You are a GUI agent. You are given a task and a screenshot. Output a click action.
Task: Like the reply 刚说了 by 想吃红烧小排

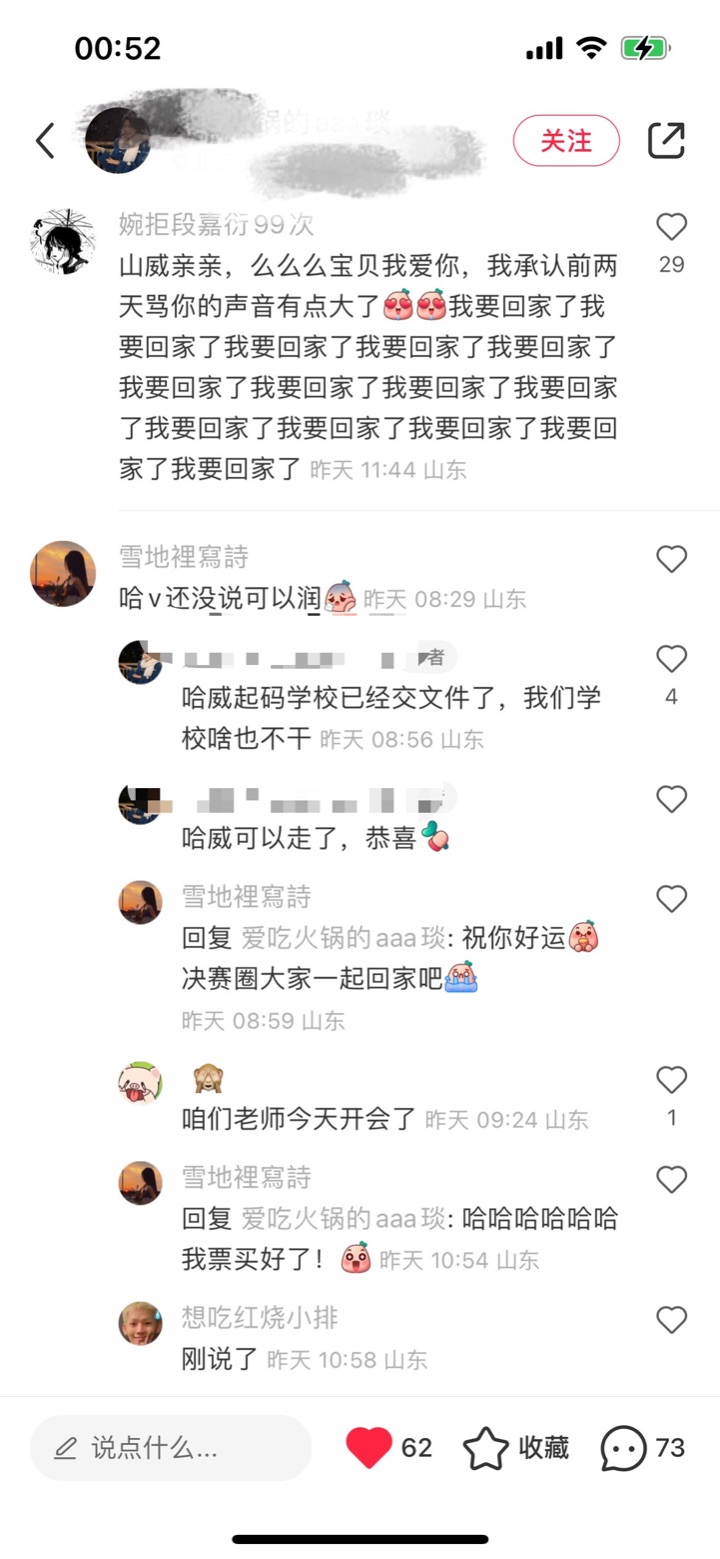(x=671, y=1320)
